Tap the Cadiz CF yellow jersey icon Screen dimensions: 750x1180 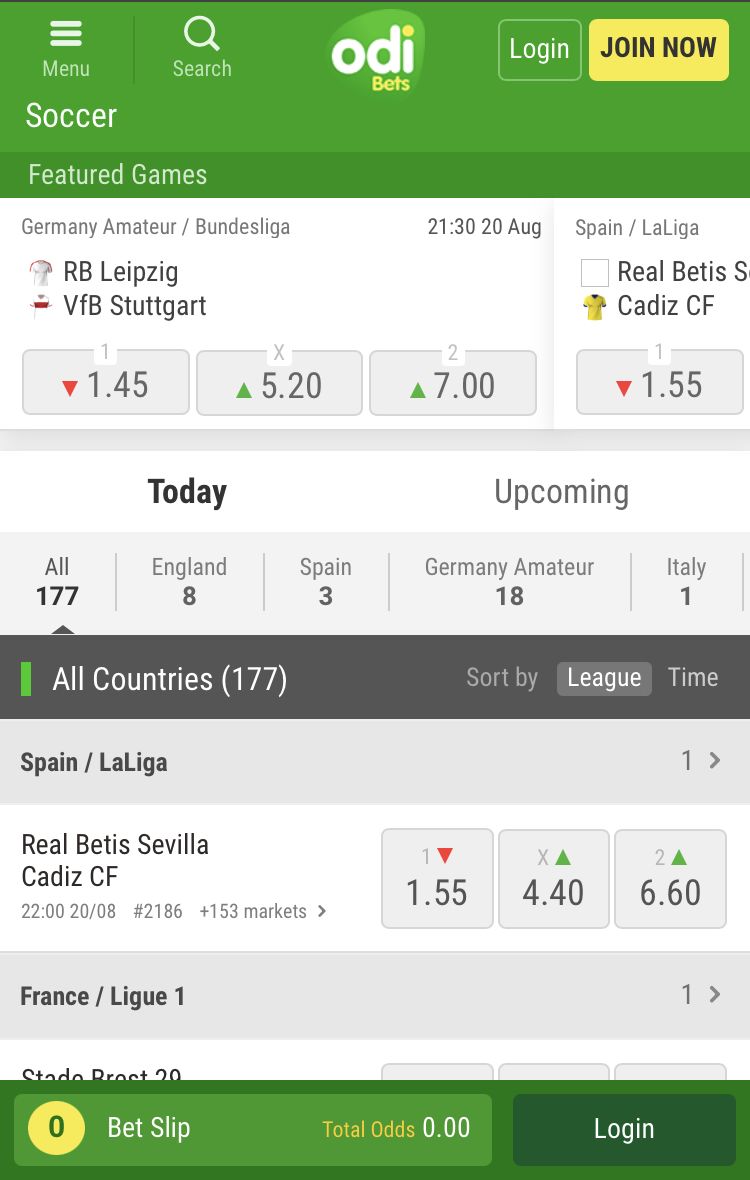coord(594,306)
